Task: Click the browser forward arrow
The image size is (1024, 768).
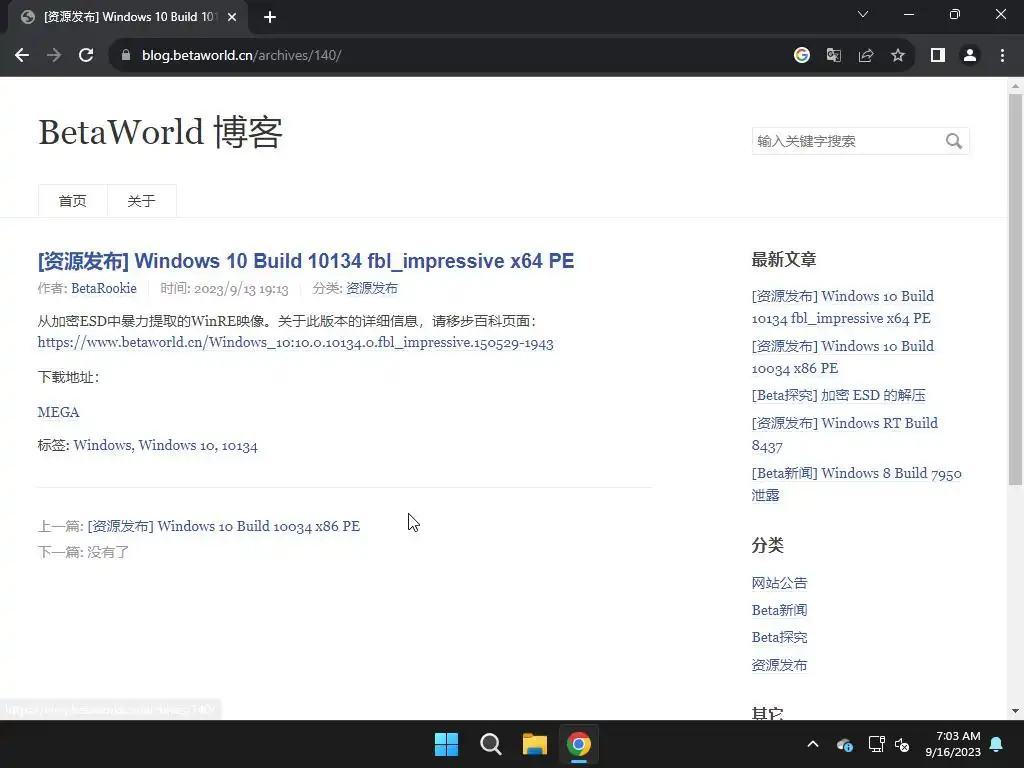Action: click(x=54, y=56)
